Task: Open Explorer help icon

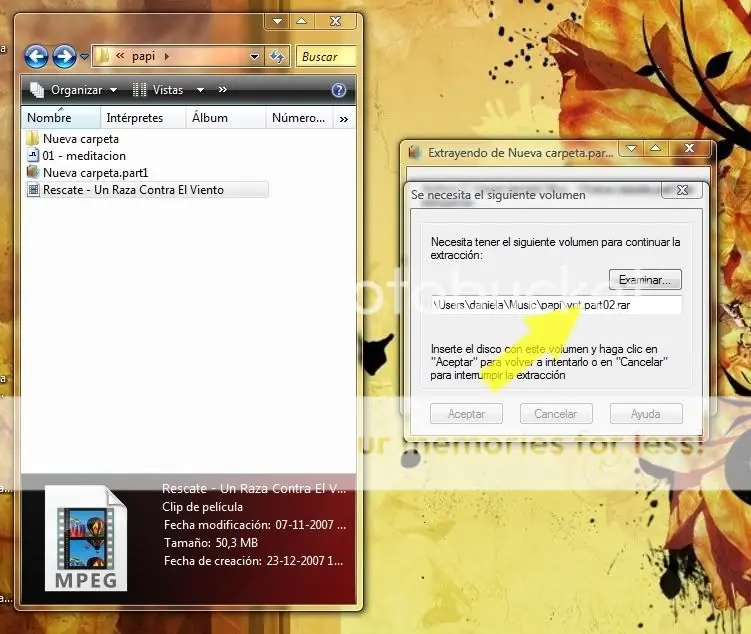Action: point(339,90)
